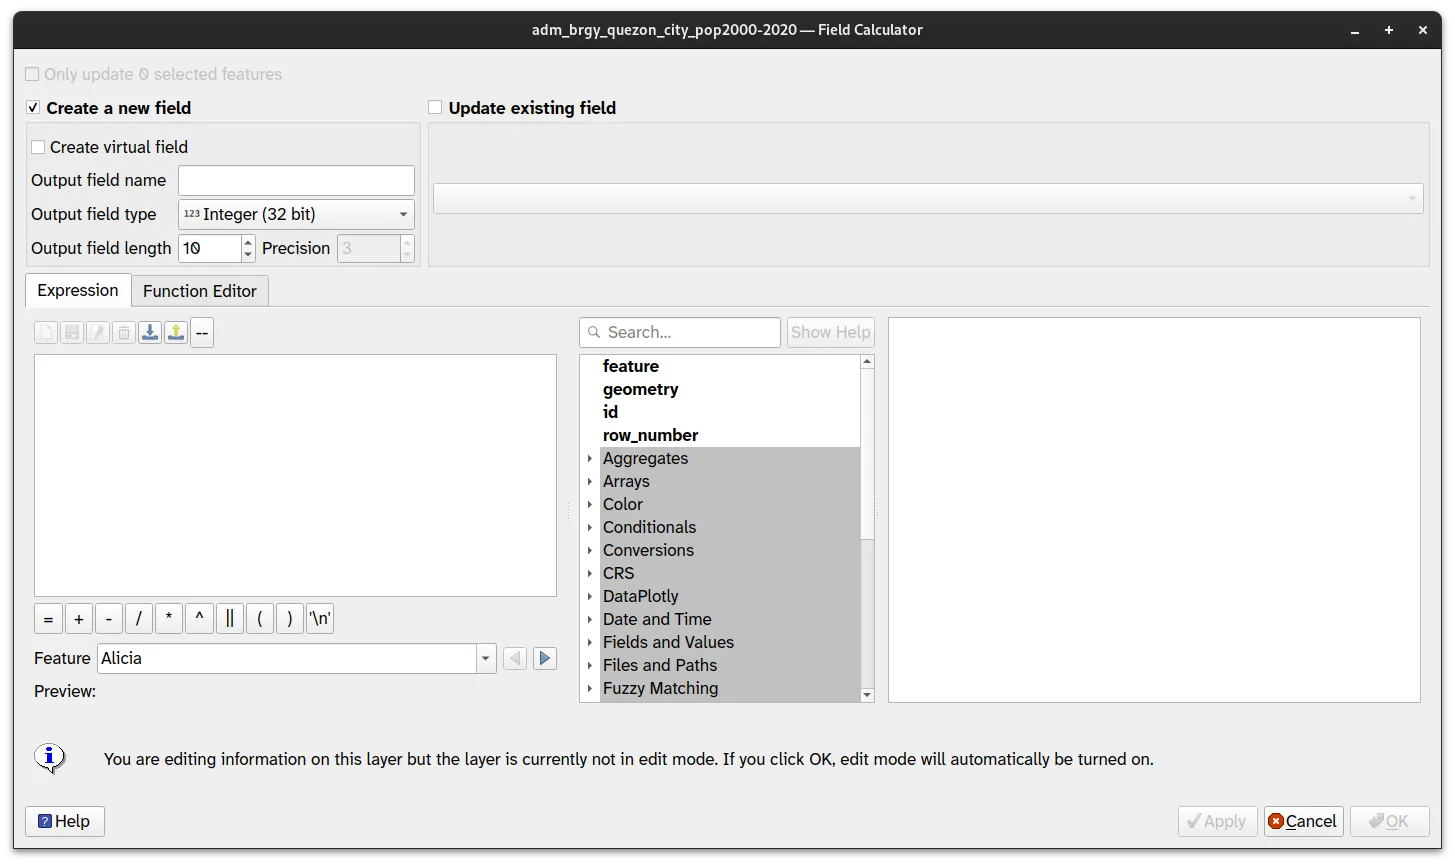This screenshot has width=1455, height=865.
Task: Insert a newline with the '\n' operator
Action: pyautogui.click(x=319, y=618)
